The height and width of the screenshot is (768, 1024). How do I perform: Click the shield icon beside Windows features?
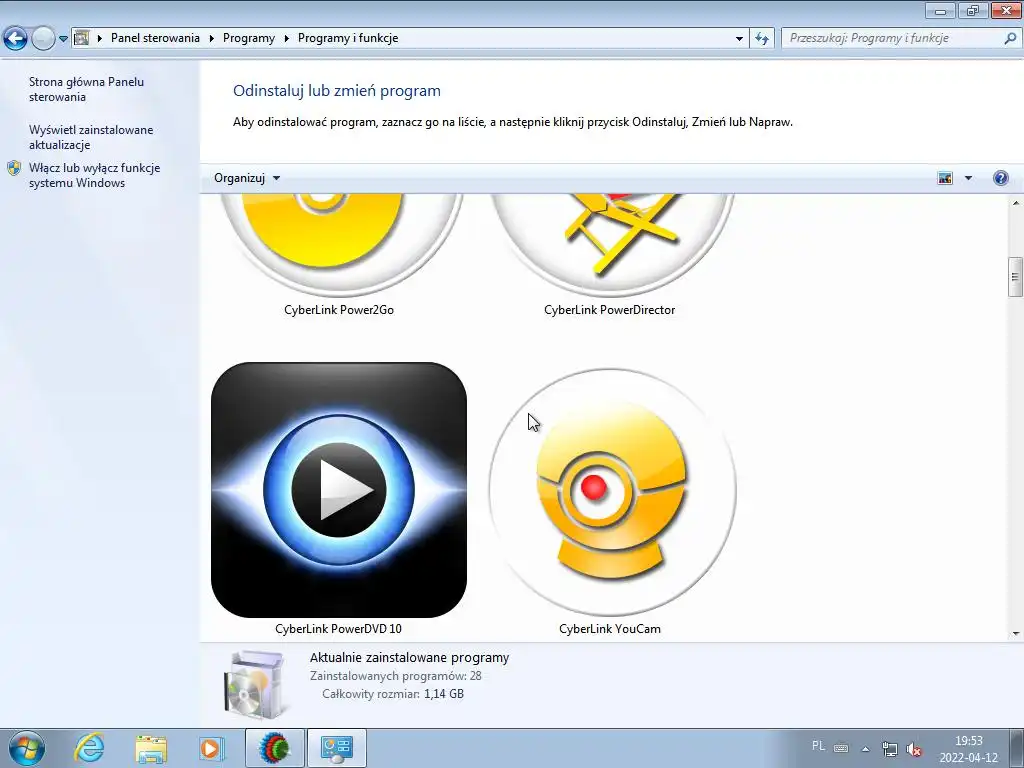coord(14,168)
